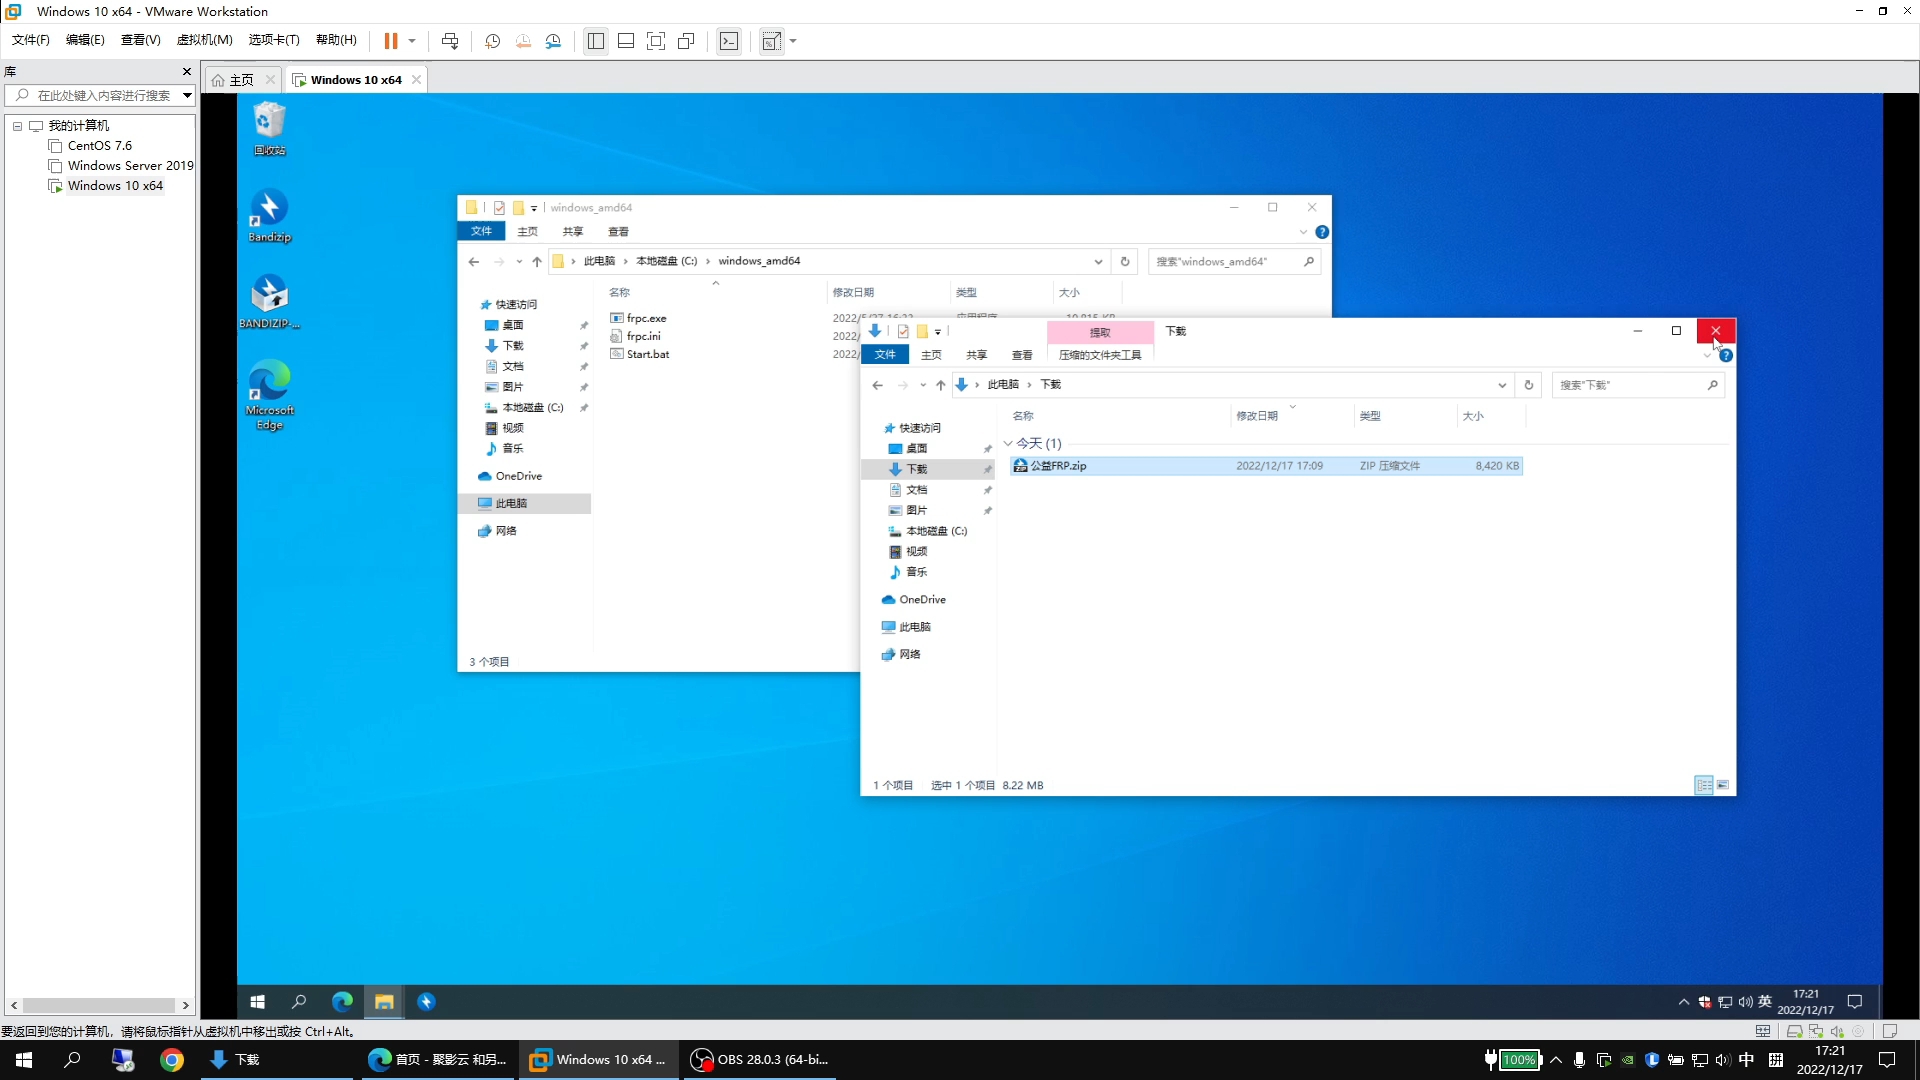The width and height of the screenshot is (1920, 1080).
Task: Refresh the Downloads folder view
Action: point(1528,385)
